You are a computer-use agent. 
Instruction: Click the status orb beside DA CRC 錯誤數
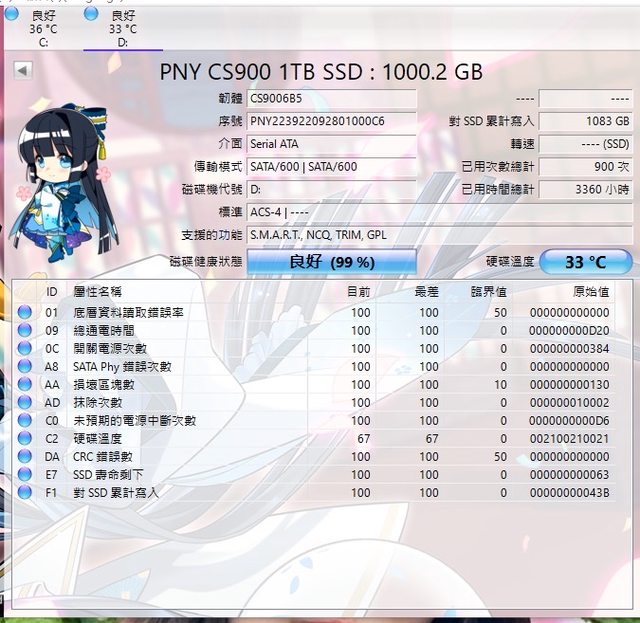[25, 457]
